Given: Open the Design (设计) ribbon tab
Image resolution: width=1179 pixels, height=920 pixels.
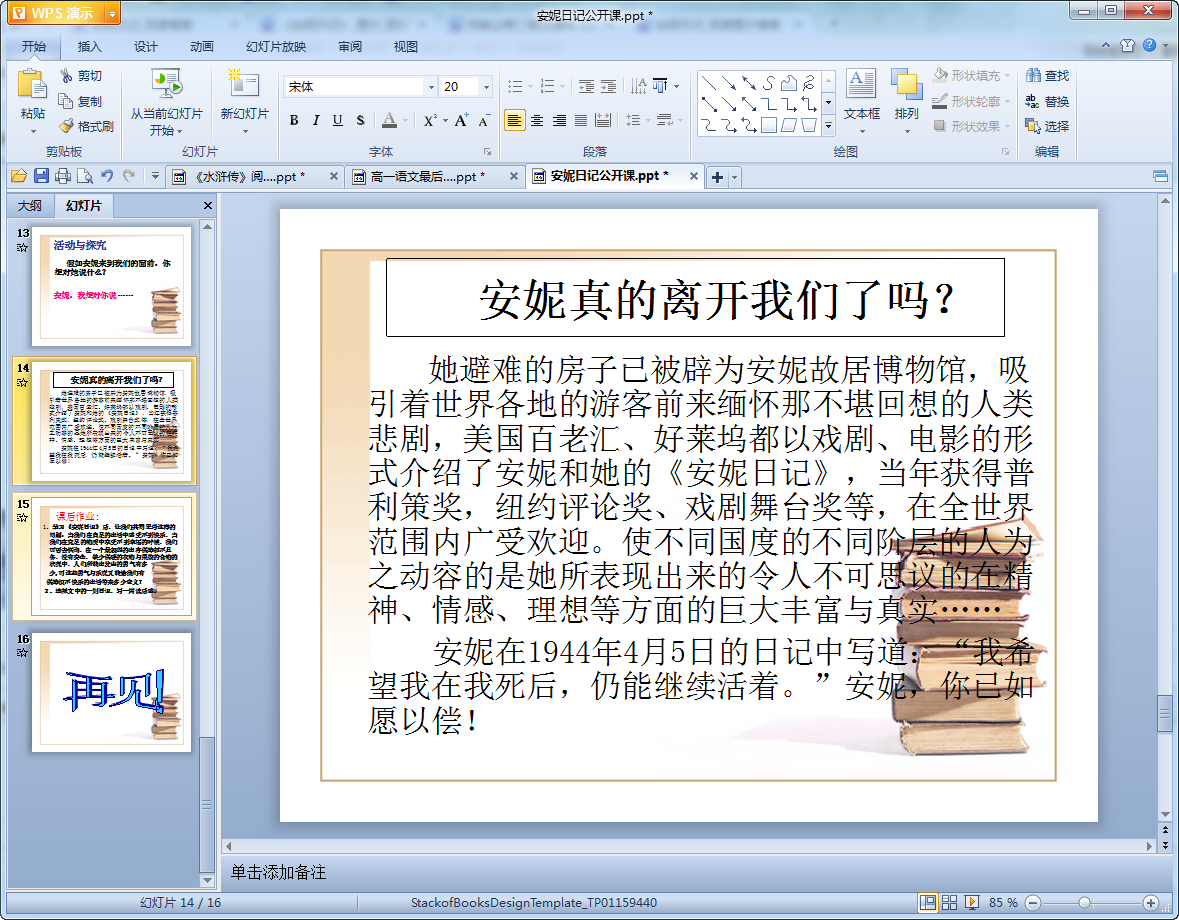Looking at the screenshot, I should click(145, 47).
